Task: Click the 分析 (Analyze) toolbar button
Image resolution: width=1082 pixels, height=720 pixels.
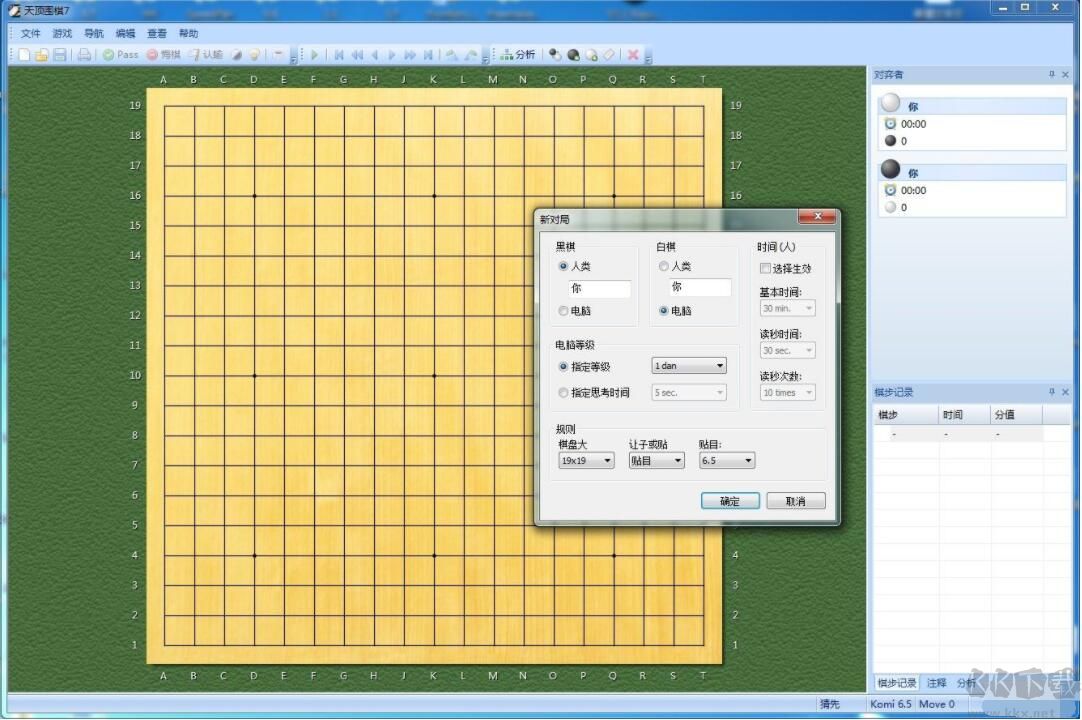Action: (518, 55)
